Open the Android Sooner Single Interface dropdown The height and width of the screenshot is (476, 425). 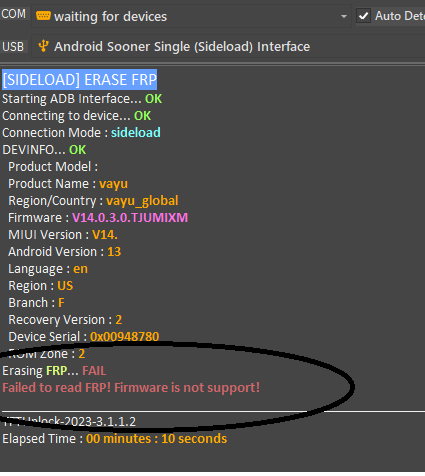coord(228,47)
